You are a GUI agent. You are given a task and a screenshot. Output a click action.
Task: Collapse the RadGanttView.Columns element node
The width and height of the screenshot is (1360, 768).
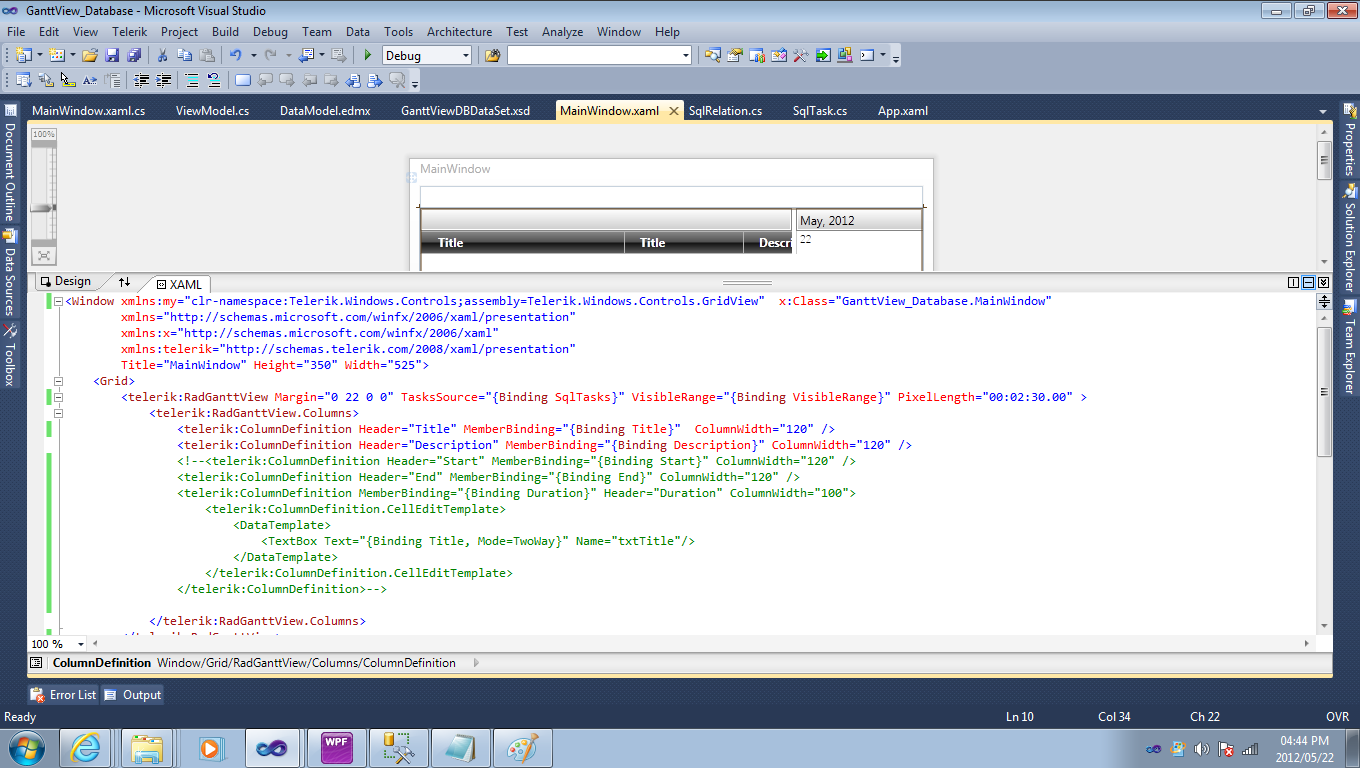tap(59, 413)
